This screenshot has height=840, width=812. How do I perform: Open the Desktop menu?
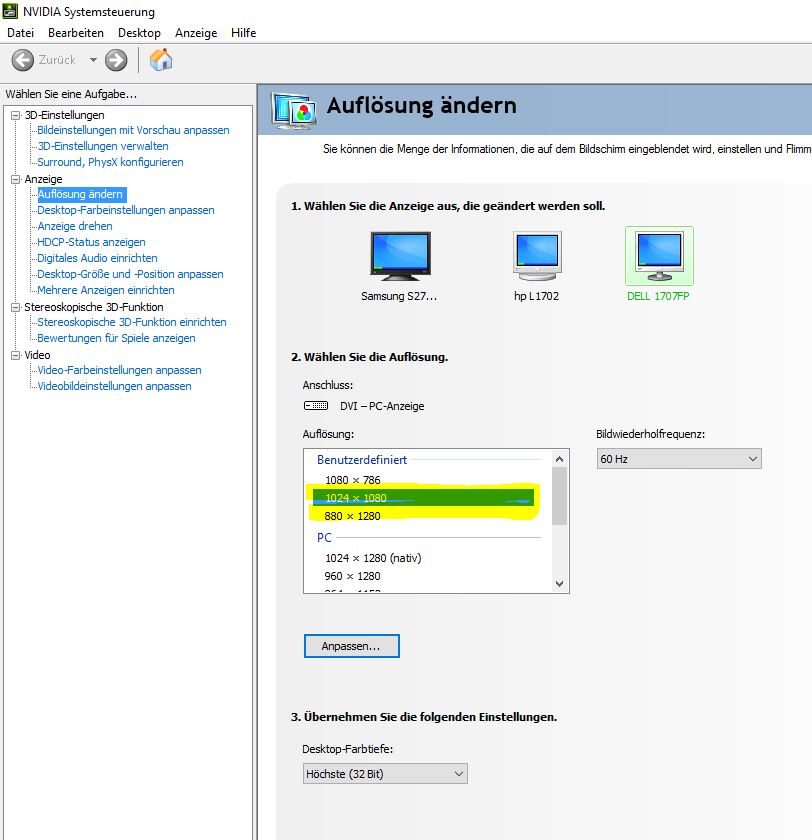(139, 33)
